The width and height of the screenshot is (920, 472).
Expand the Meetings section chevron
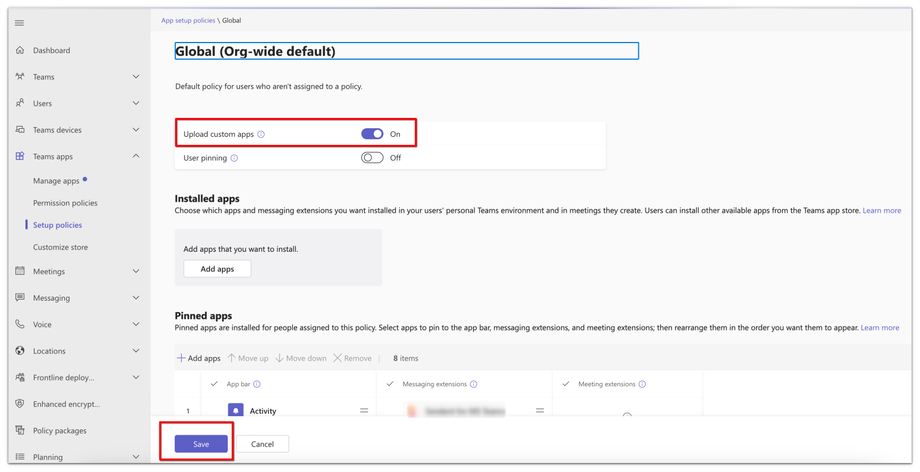click(136, 271)
